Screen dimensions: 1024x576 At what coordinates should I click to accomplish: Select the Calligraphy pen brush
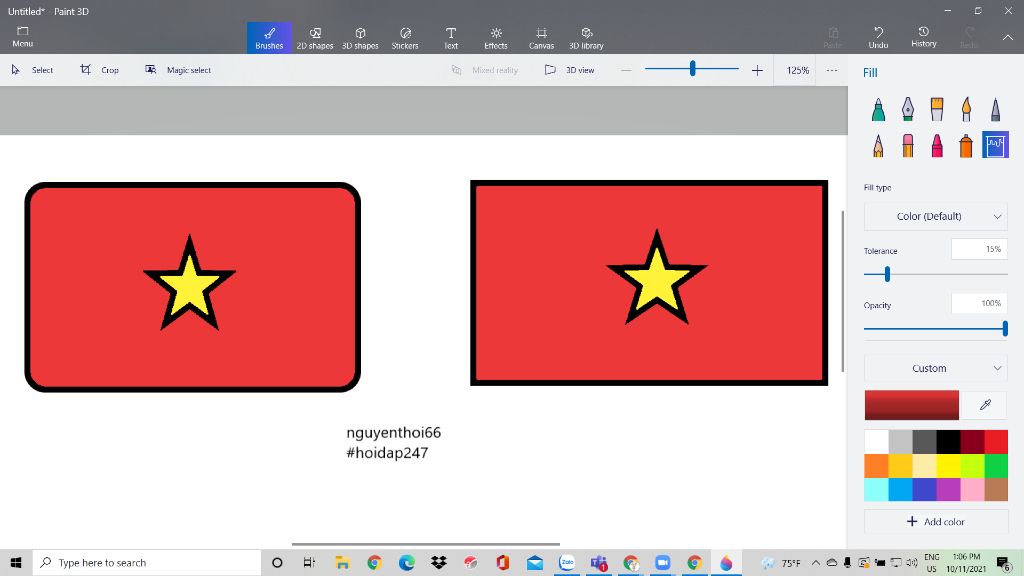(908, 109)
